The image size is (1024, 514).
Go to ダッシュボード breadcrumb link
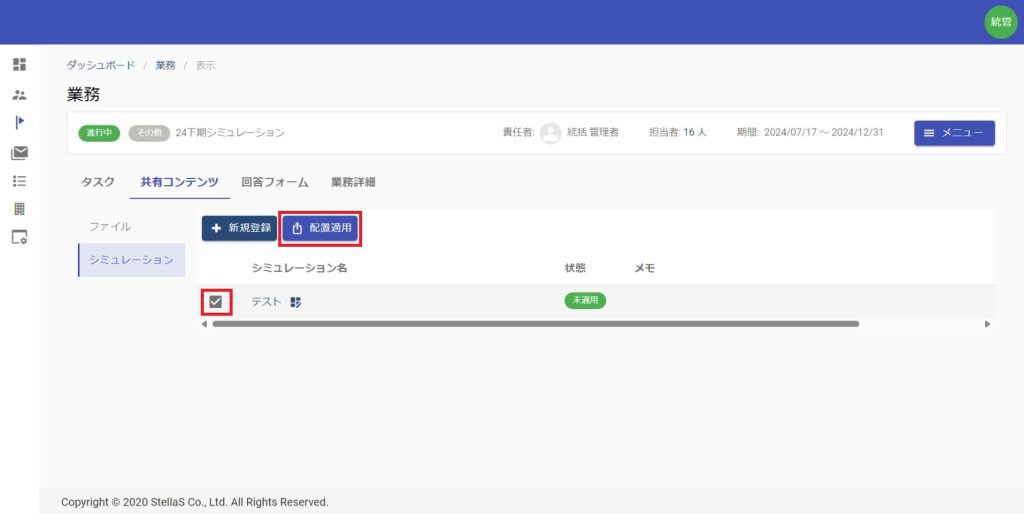click(x=100, y=65)
